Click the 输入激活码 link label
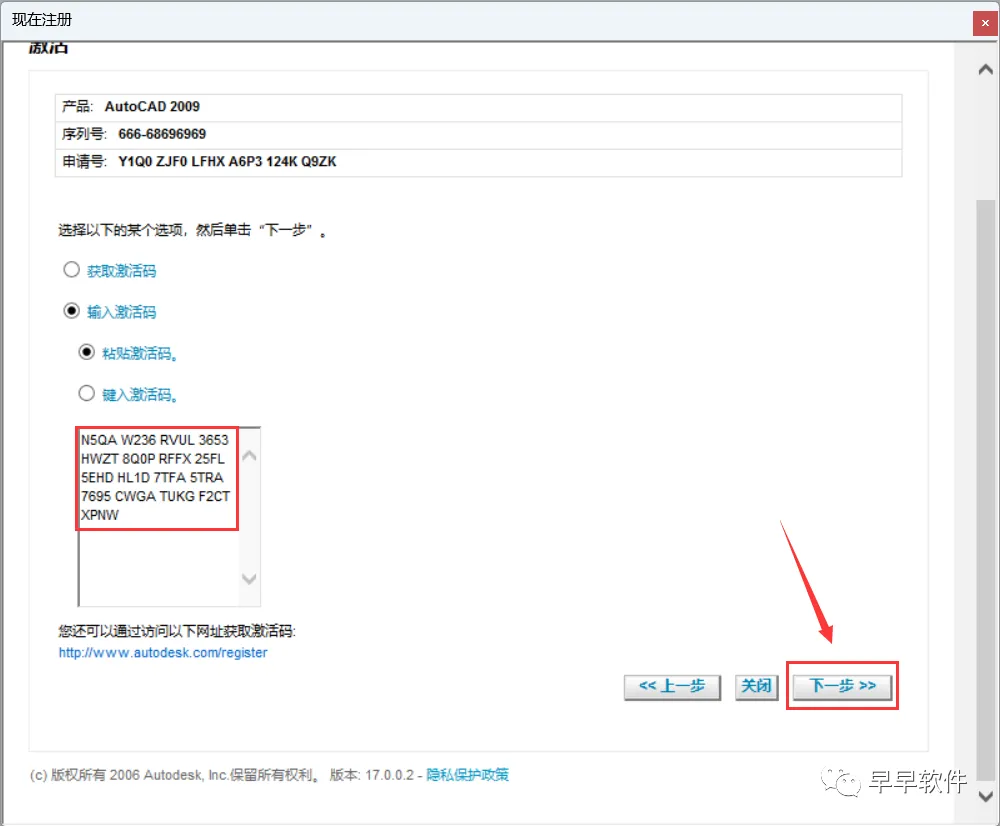 pyautogui.click(x=121, y=312)
